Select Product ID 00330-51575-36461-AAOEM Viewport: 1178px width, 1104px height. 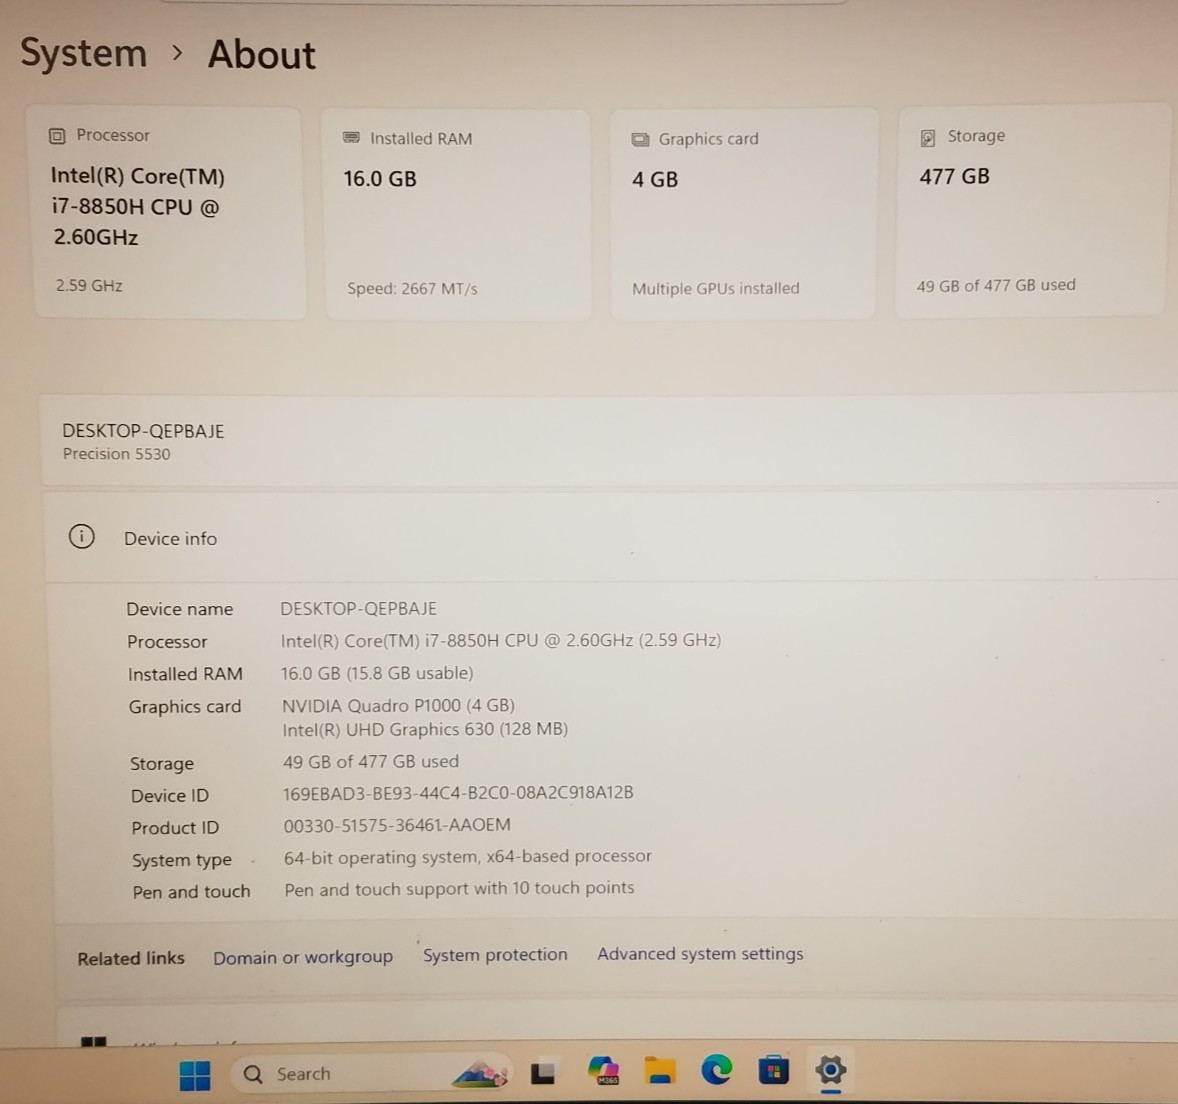[397, 825]
